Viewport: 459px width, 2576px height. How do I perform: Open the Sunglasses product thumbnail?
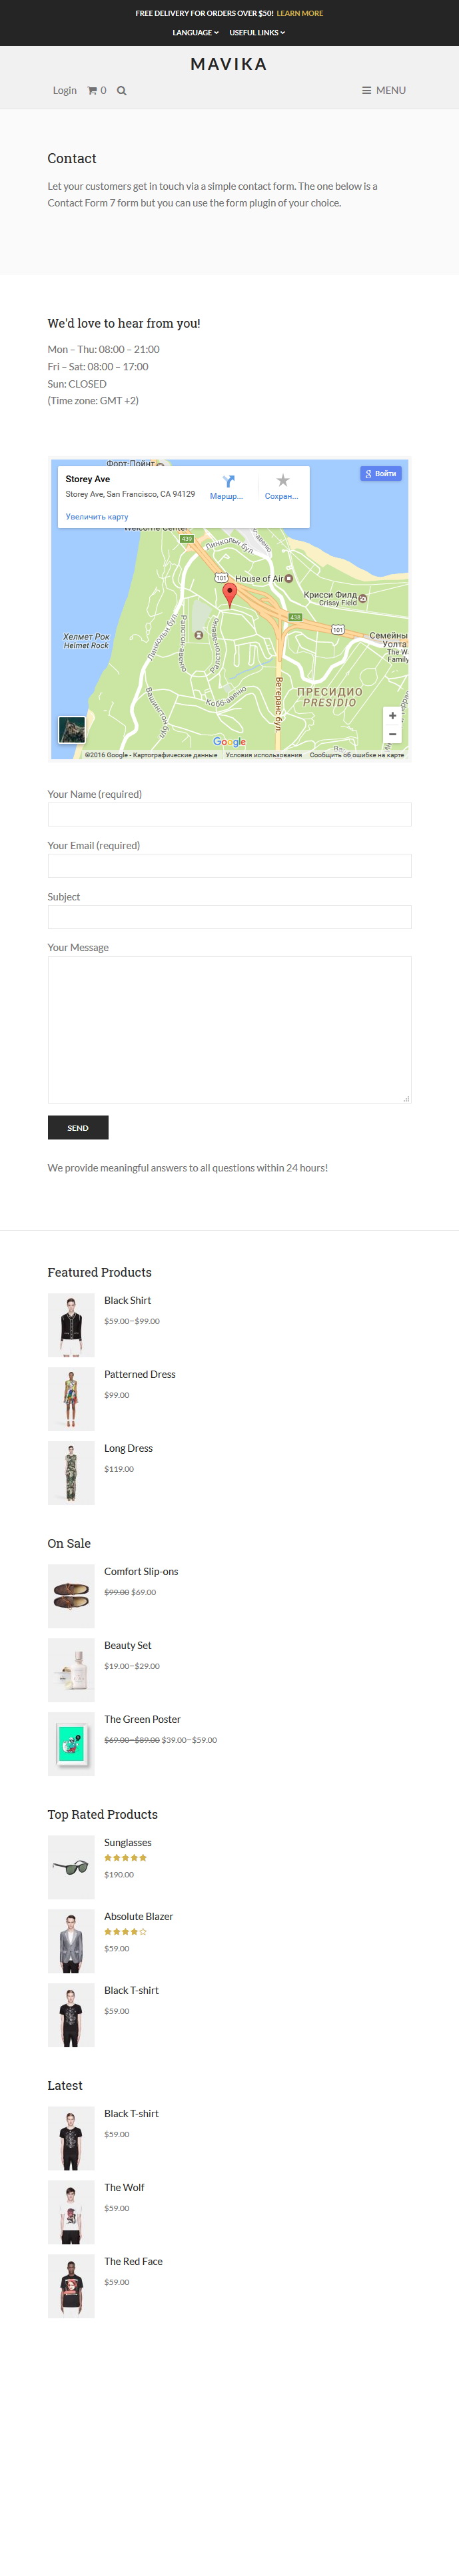(x=71, y=1866)
